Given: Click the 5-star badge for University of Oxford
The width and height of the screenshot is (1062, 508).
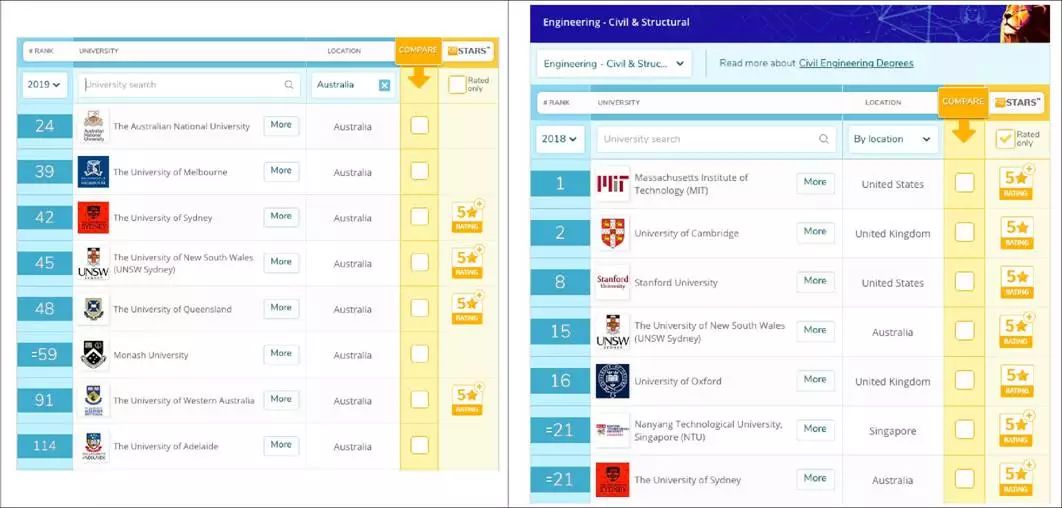Looking at the screenshot, I should [1017, 381].
